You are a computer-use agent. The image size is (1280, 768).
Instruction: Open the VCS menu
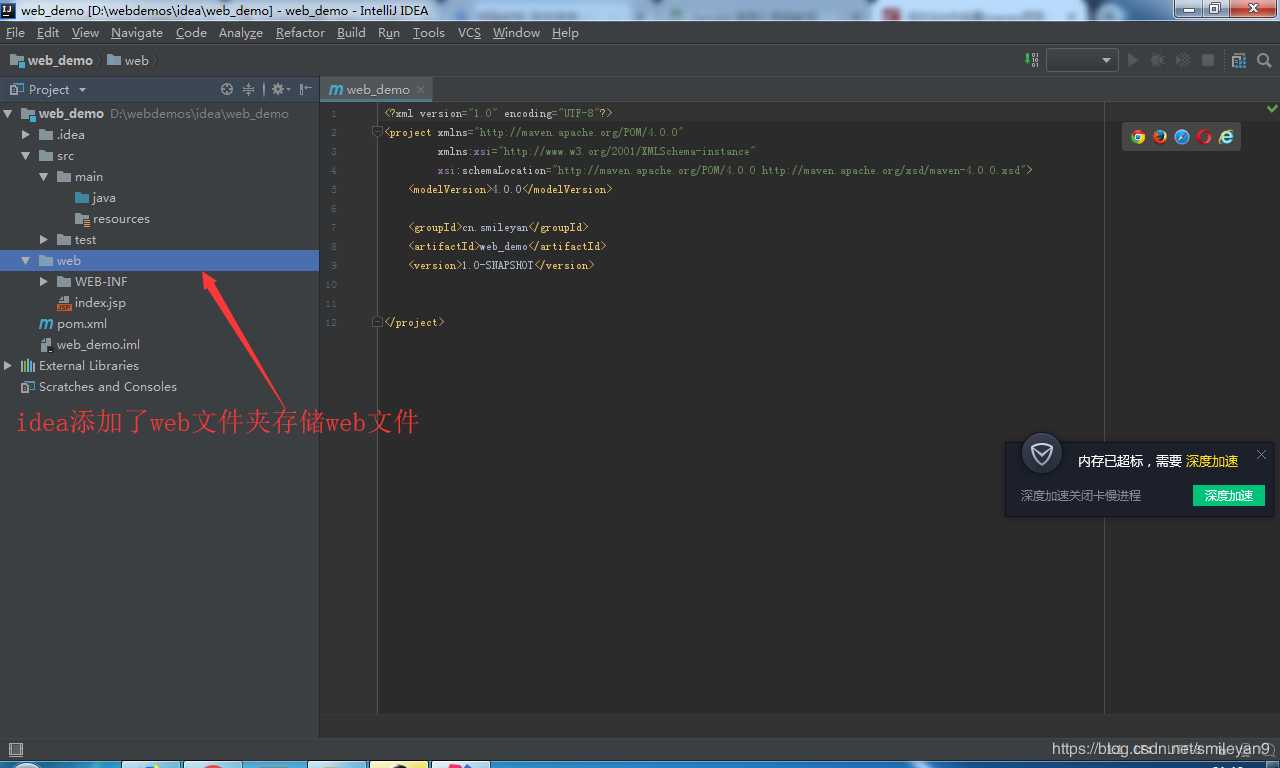(469, 33)
